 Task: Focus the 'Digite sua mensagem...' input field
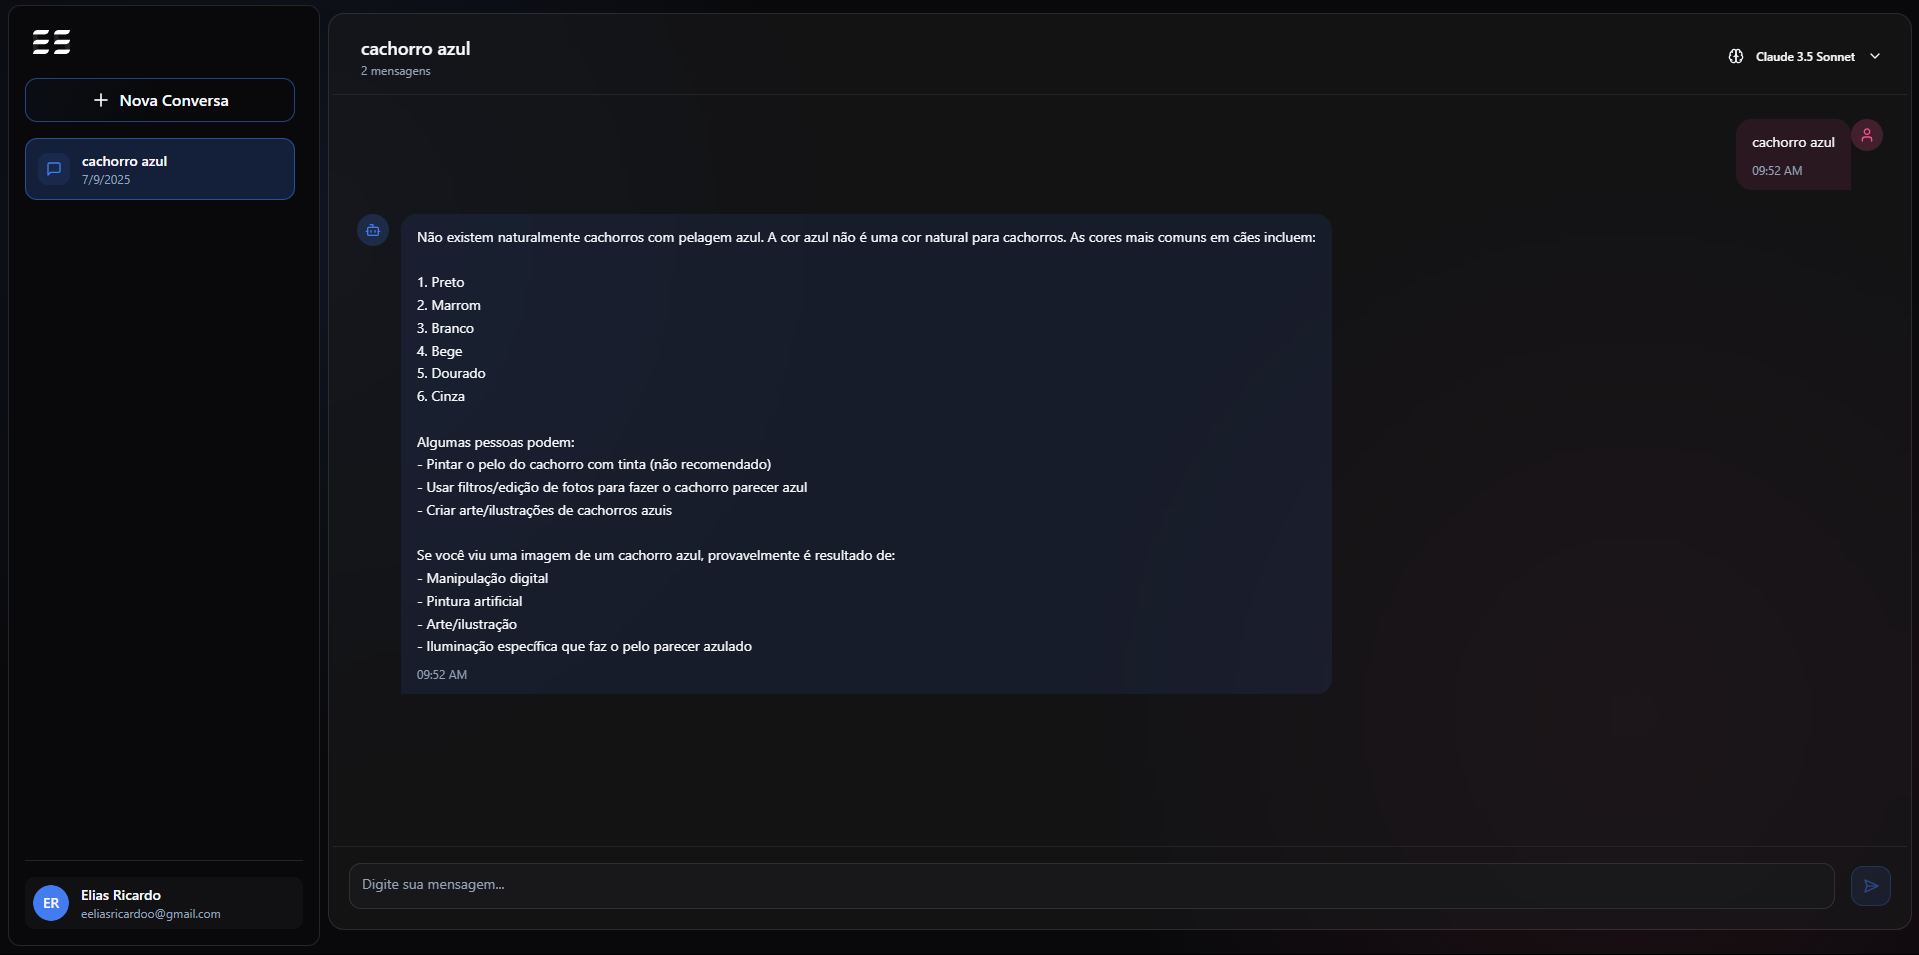(1090, 885)
